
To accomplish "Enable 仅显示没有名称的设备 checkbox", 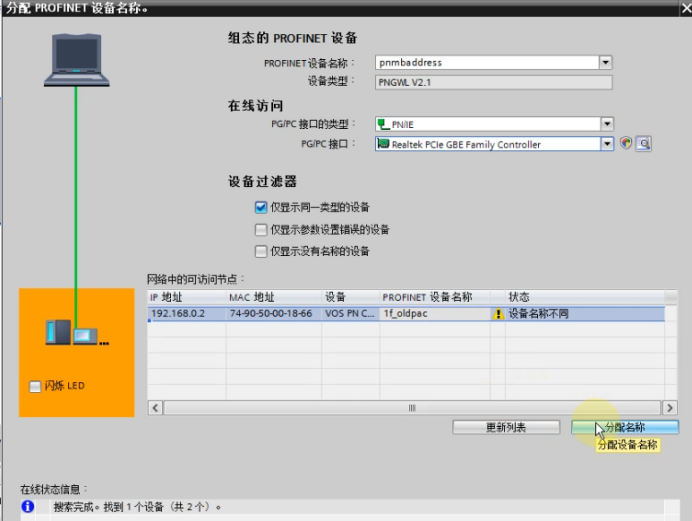I will [x=261, y=251].
